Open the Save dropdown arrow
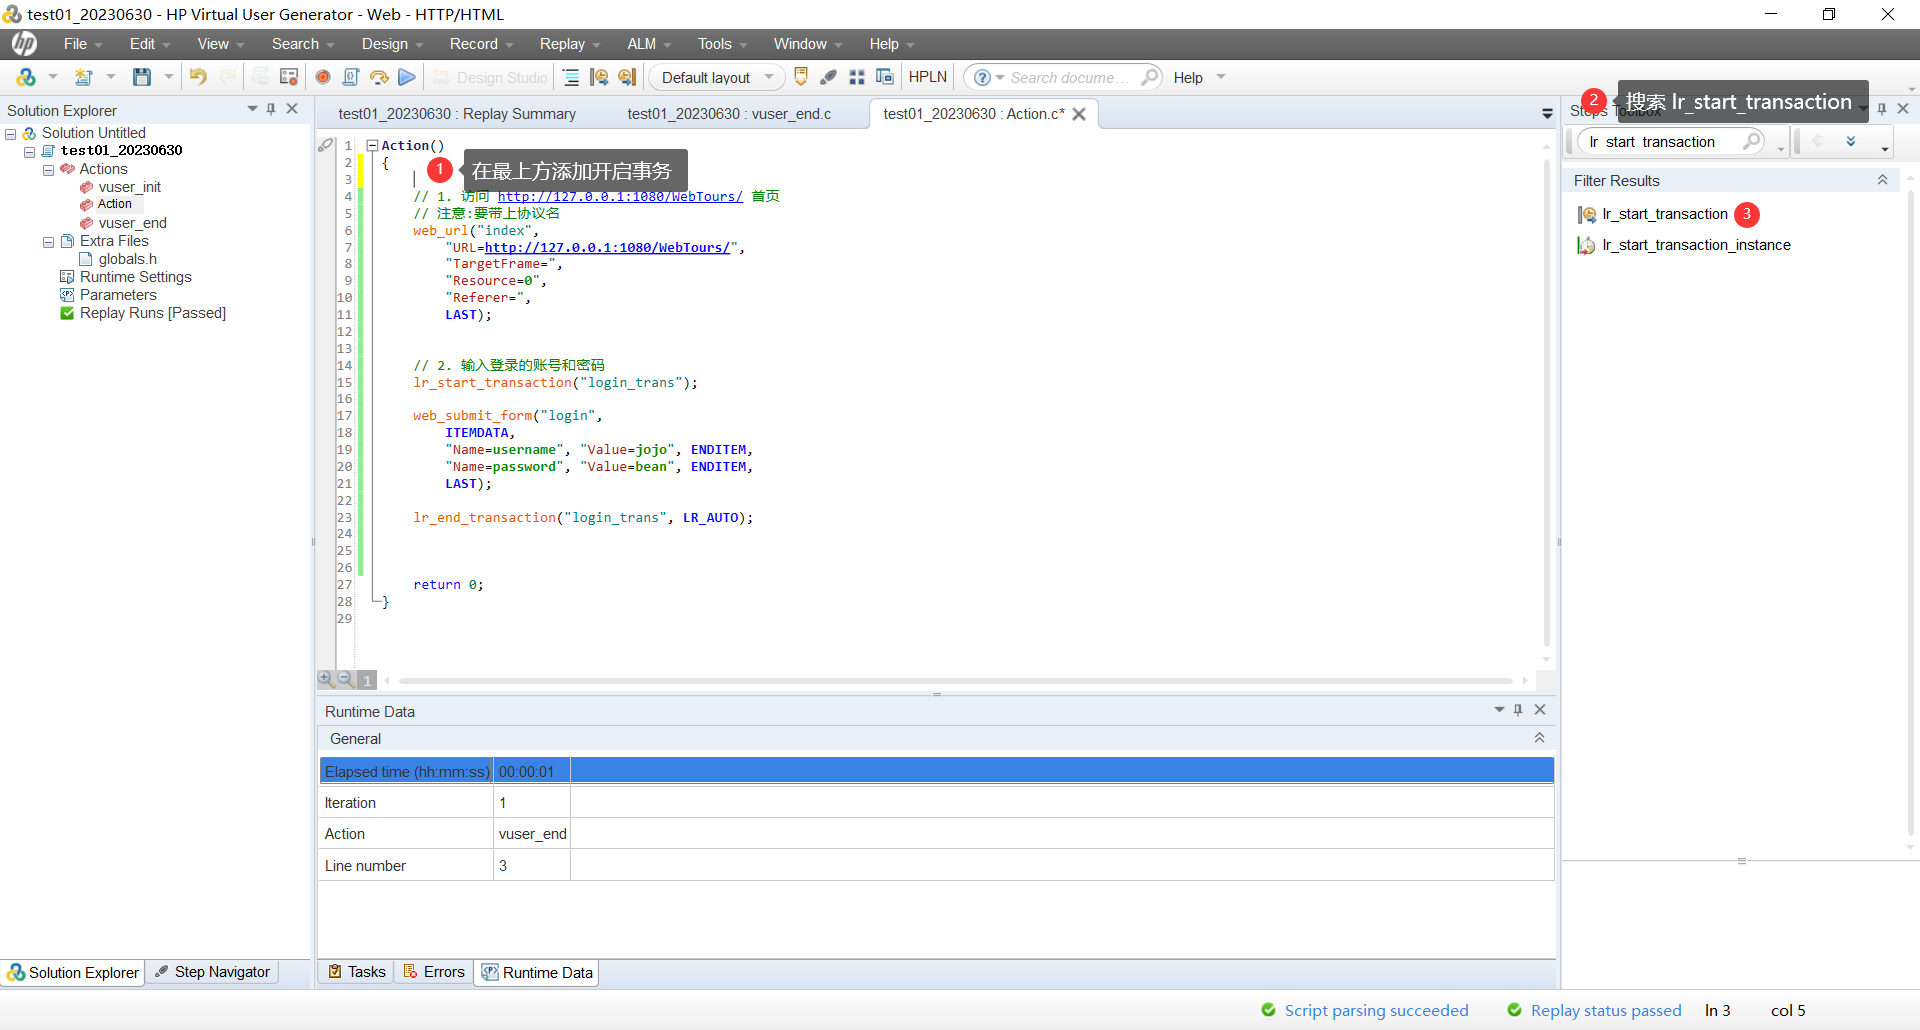The height and width of the screenshot is (1030, 1920). pos(168,77)
